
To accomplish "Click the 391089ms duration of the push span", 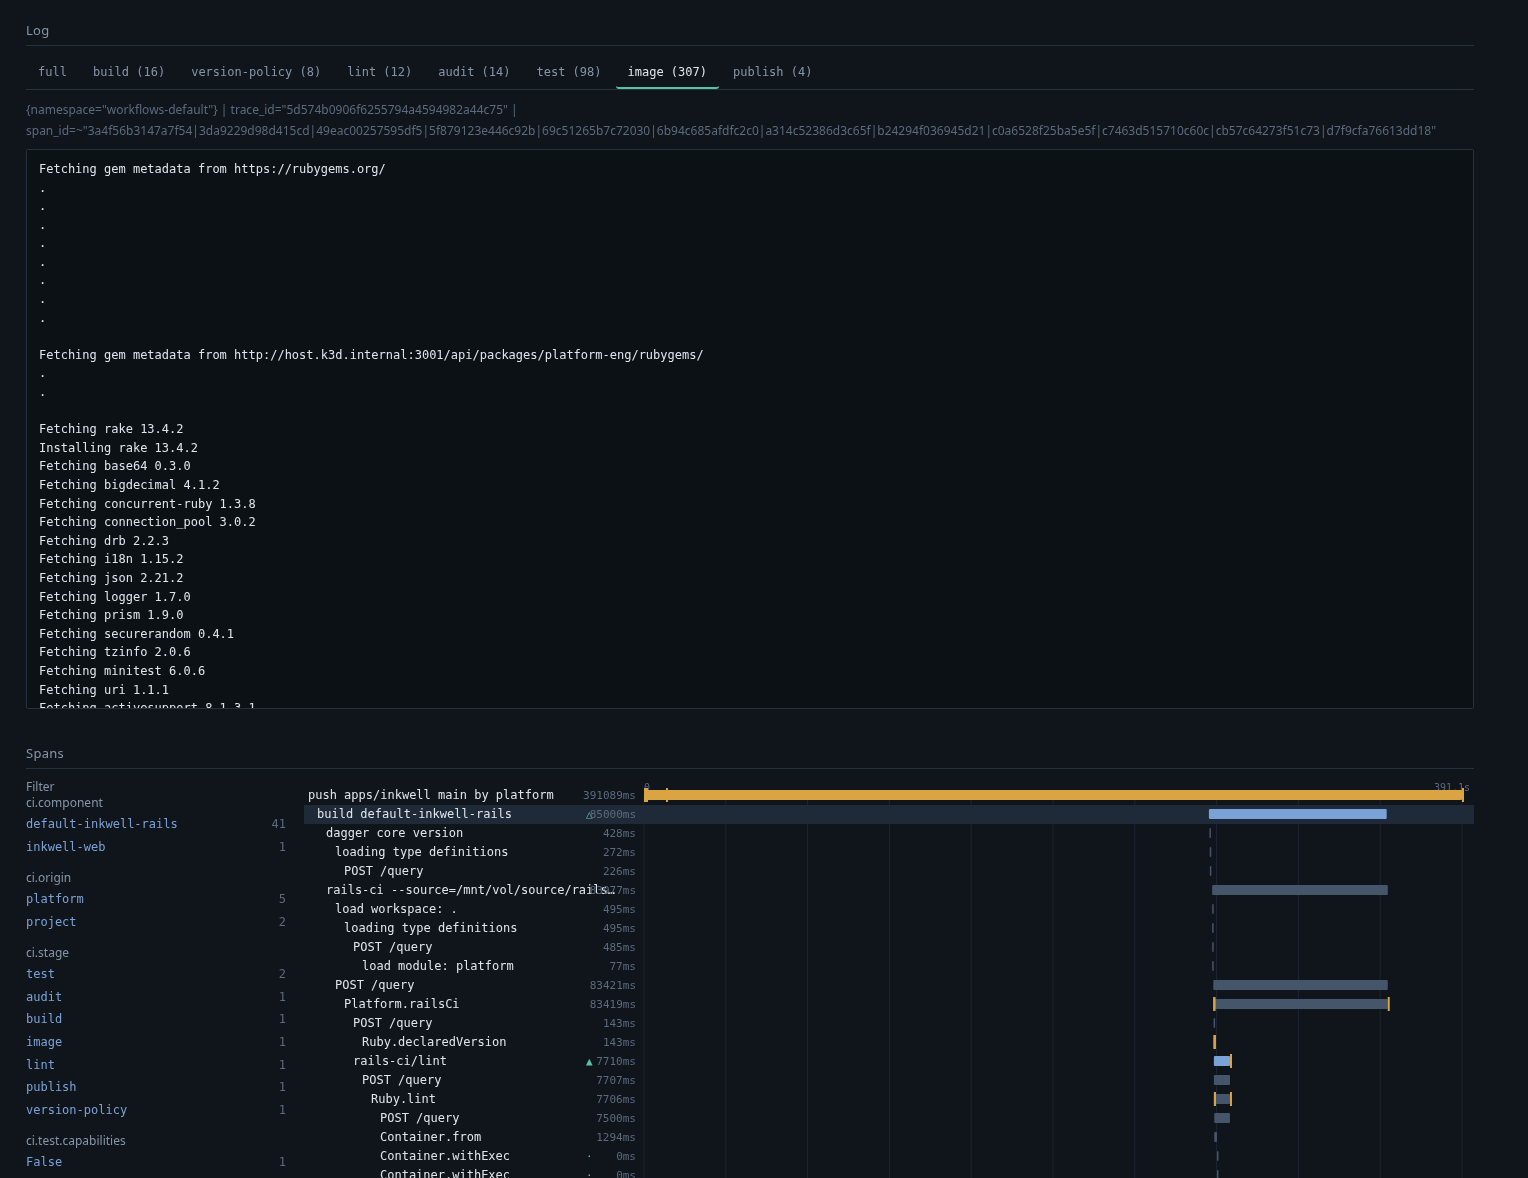I will pos(609,796).
